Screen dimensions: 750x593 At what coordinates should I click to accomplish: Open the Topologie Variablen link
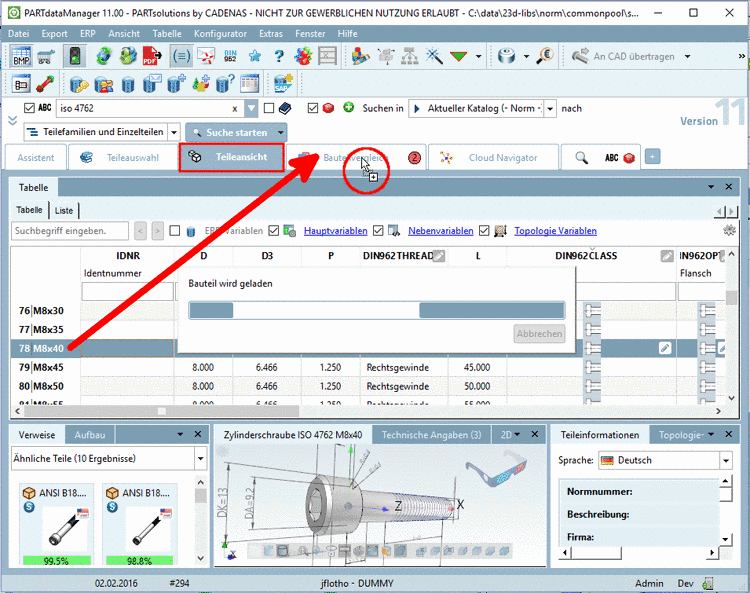click(x=555, y=231)
